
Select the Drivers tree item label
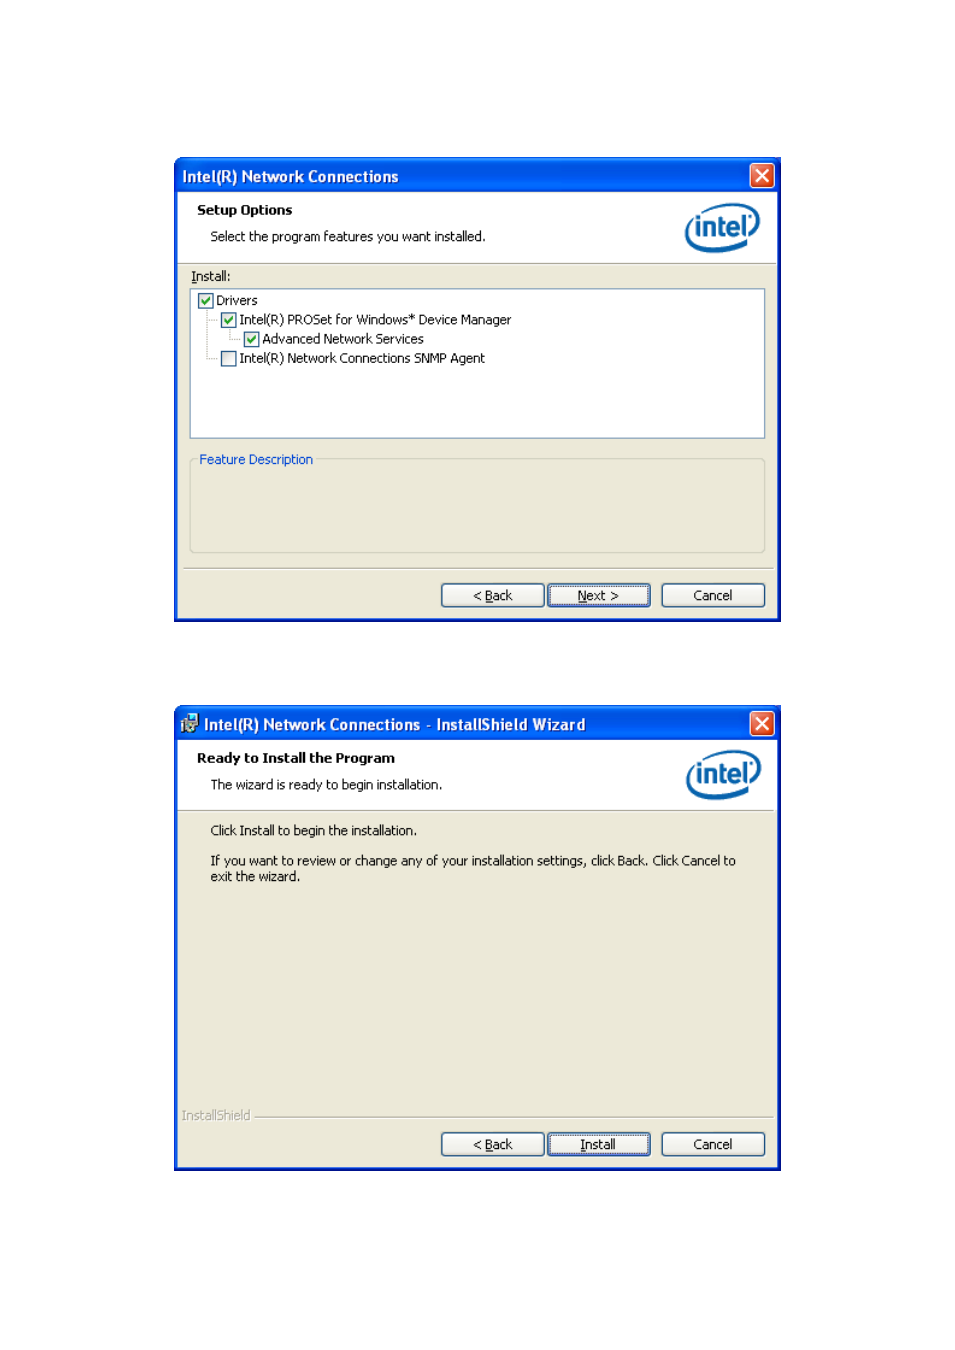[x=237, y=301]
